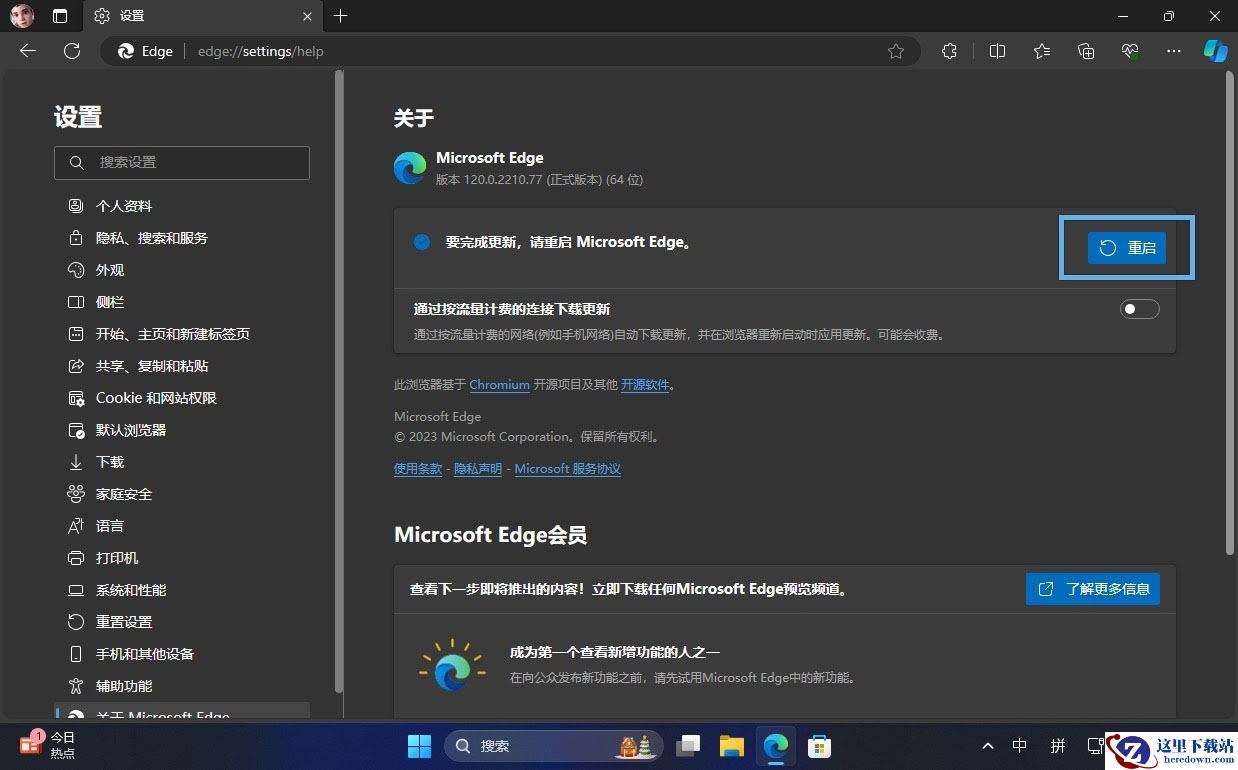Open the 开源软件 link
This screenshot has height=770, width=1238.
point(645,384)
